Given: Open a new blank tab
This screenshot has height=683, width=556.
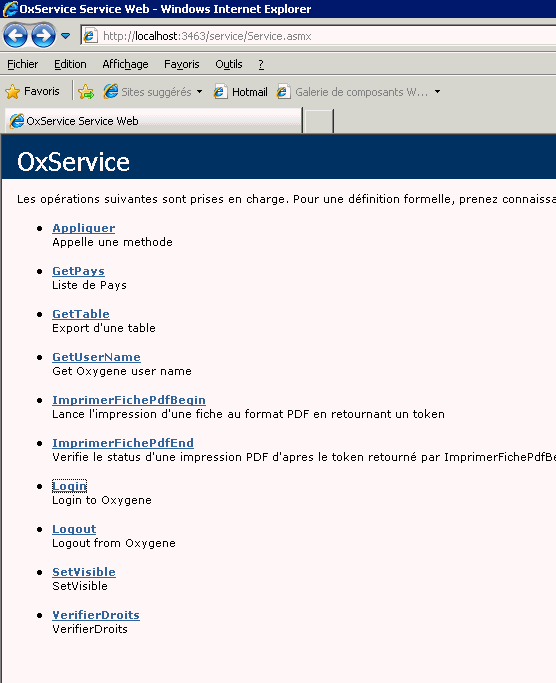Looking at the screenshot, I should click(319, 121).
